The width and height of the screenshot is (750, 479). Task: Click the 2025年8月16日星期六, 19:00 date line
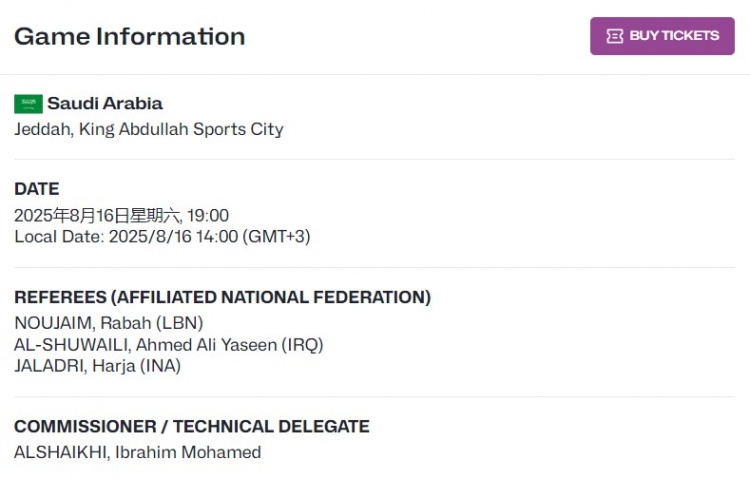tap(121, 215)
